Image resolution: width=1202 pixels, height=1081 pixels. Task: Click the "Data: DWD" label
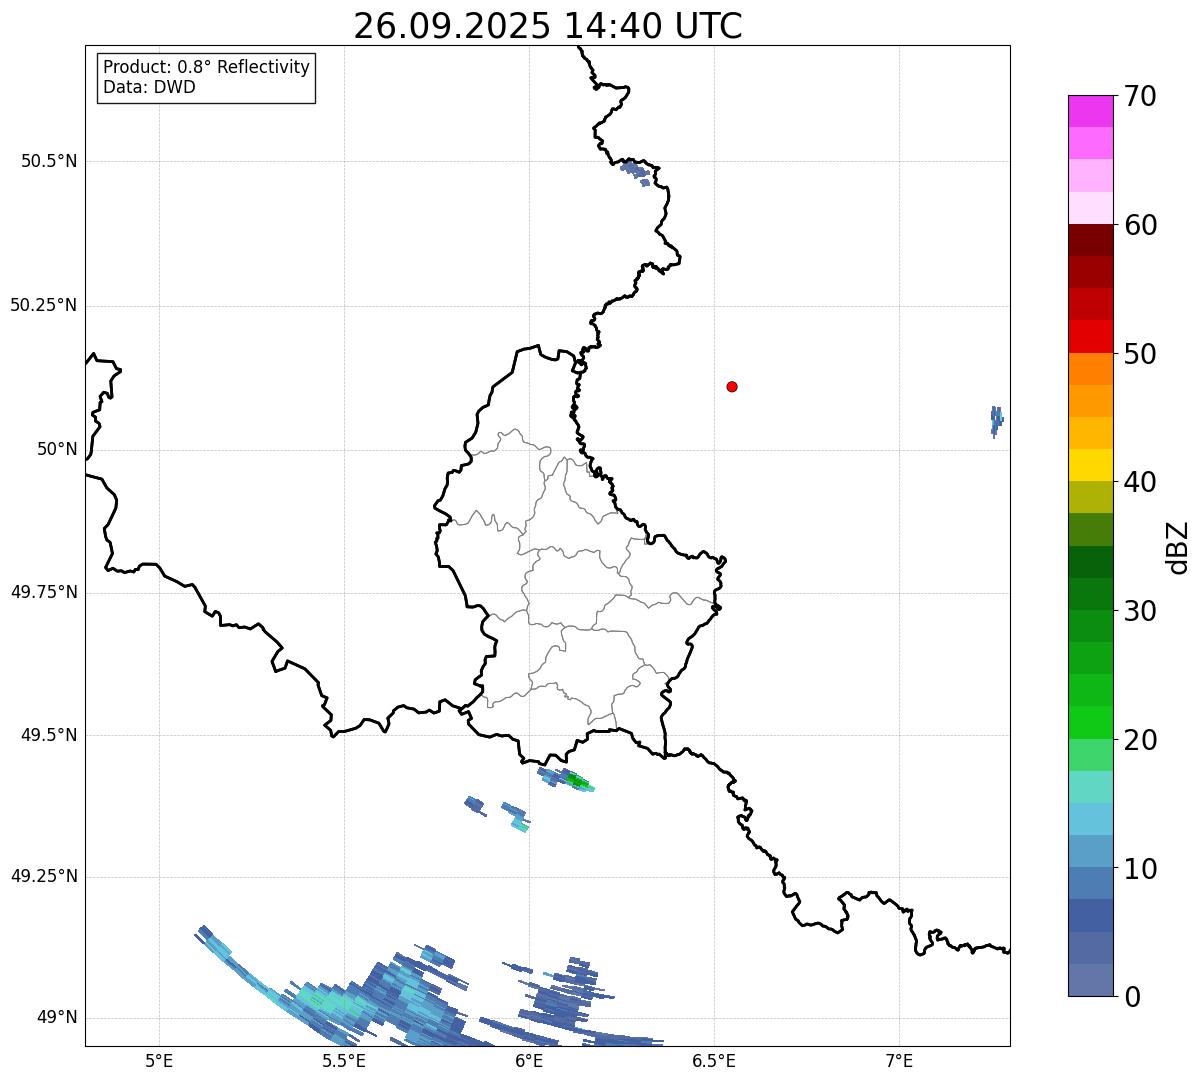point(150,87)
